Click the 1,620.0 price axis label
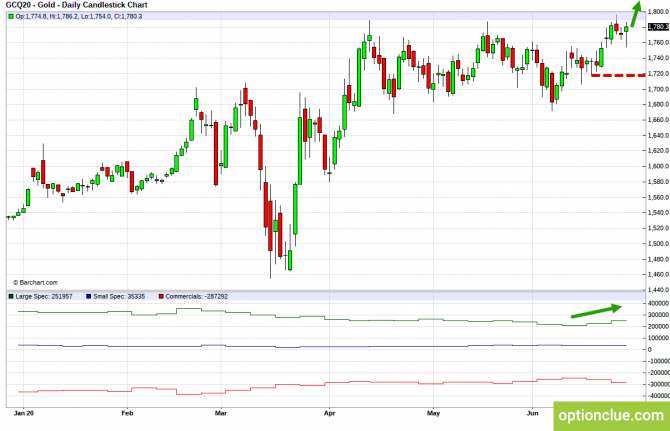 [x=658, y=151]
